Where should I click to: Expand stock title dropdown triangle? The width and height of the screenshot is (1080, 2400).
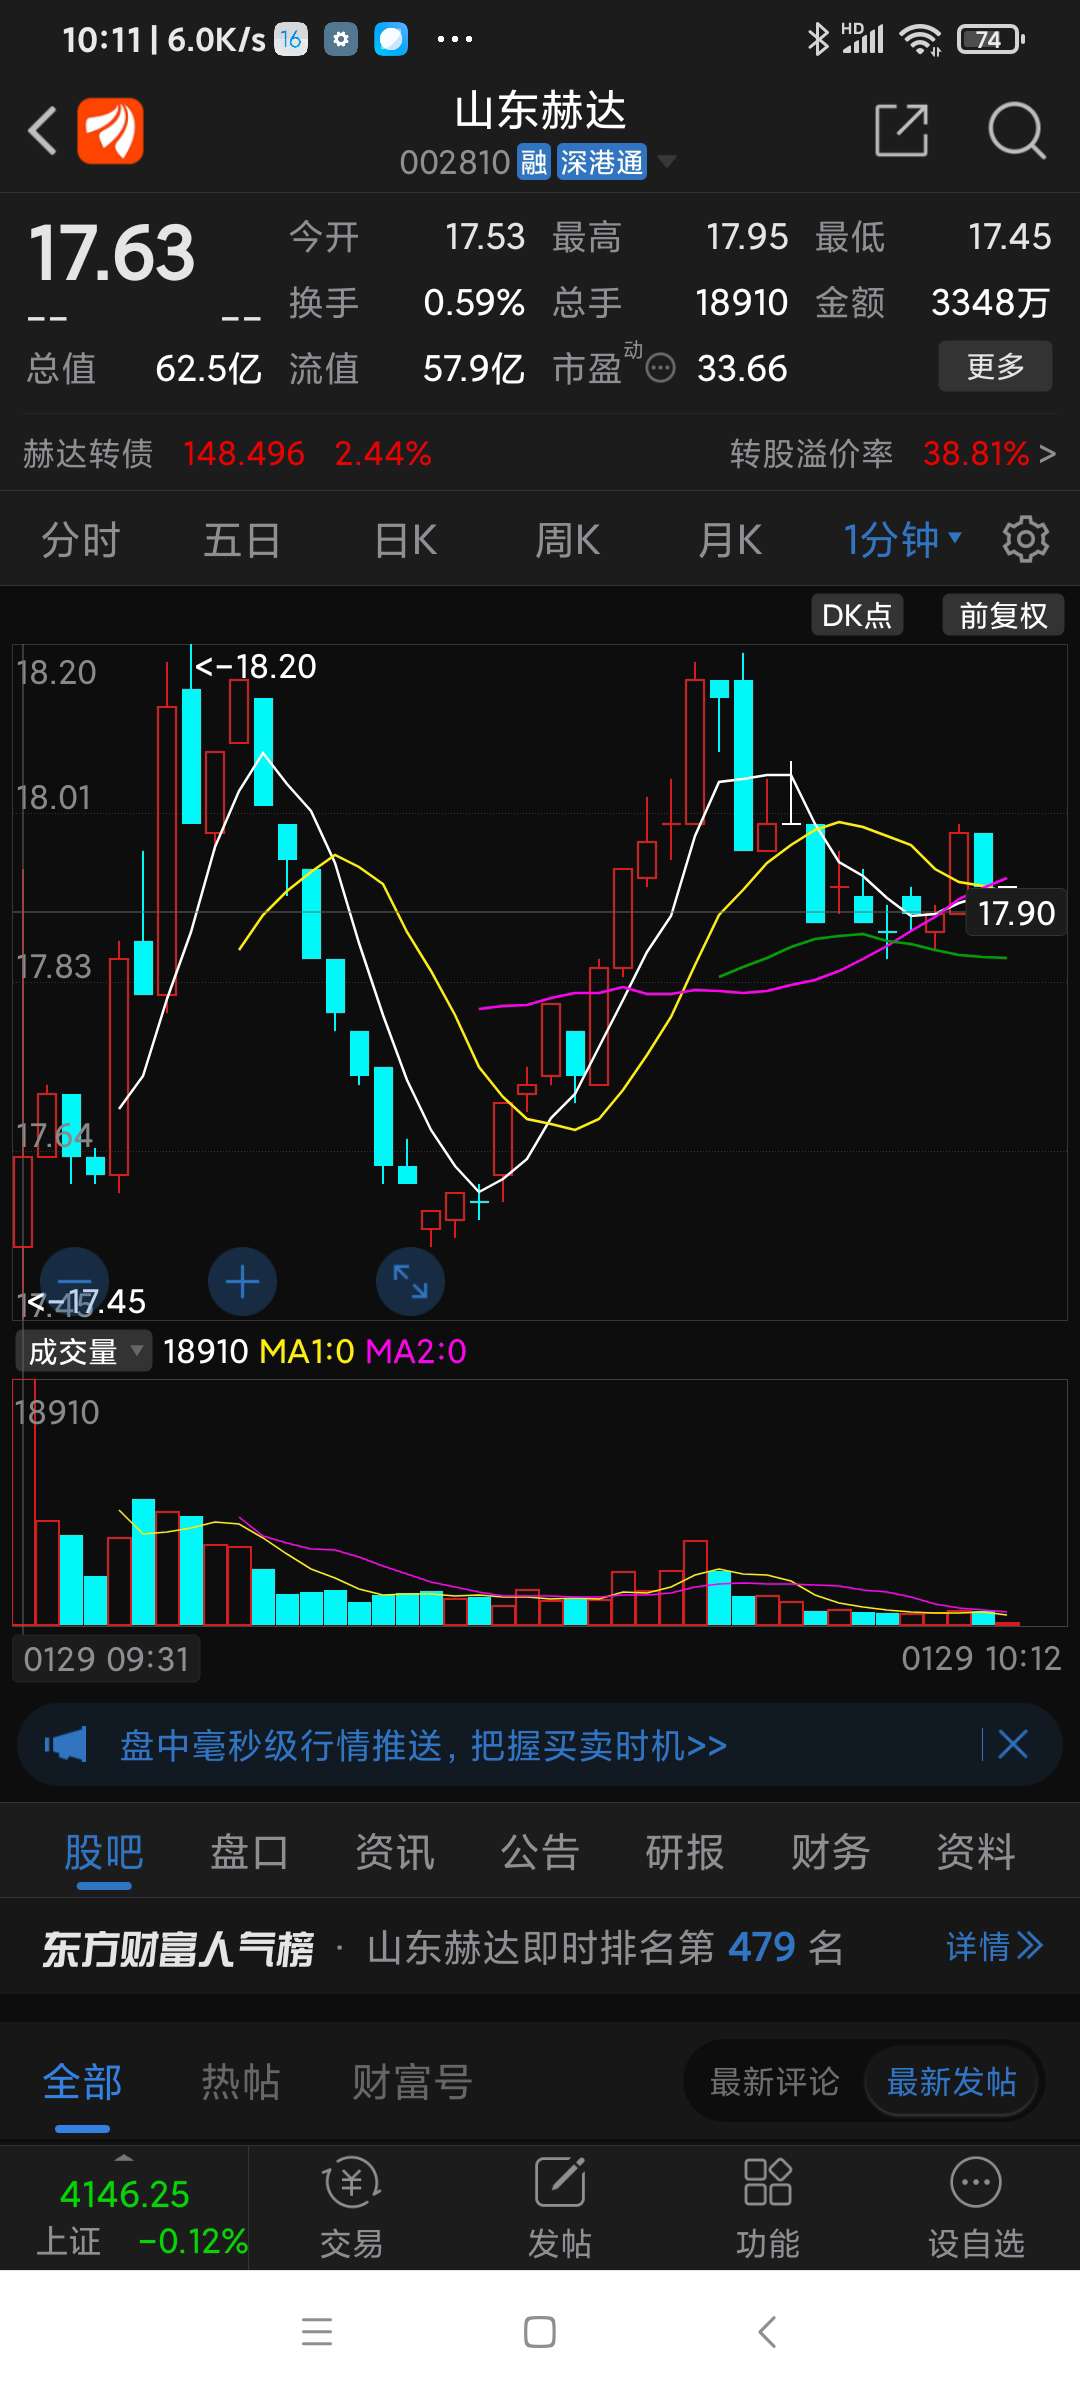click(667, 161)
